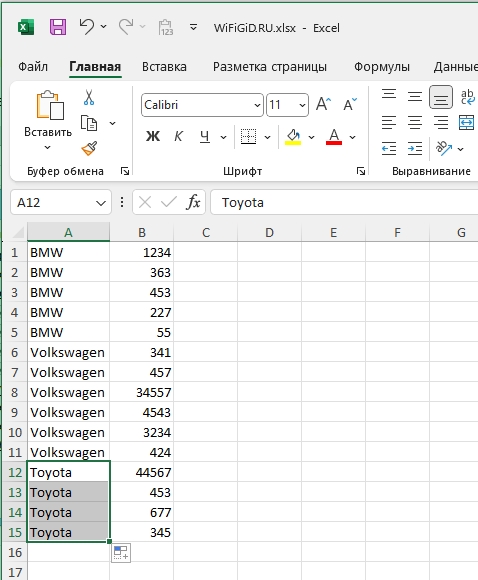
Task: Click the Excel application logo icon
Action: pos(26,27)
